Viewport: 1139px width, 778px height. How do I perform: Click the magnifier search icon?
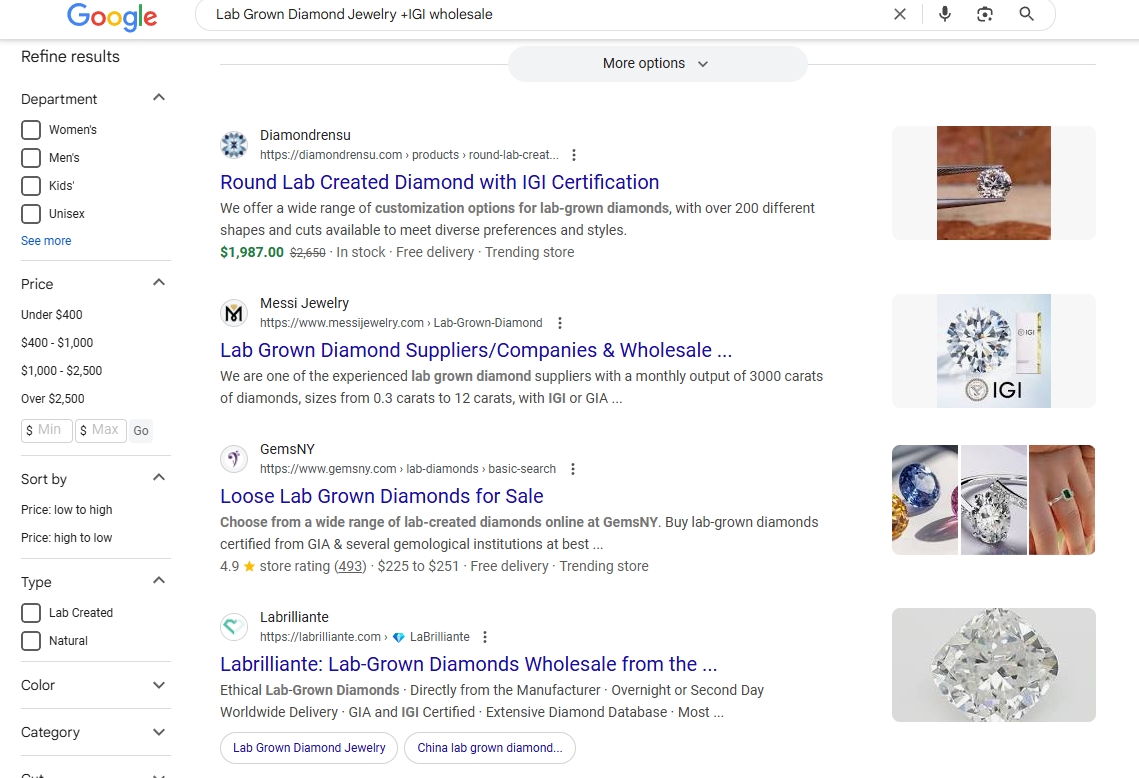(x=1026, y=14)
